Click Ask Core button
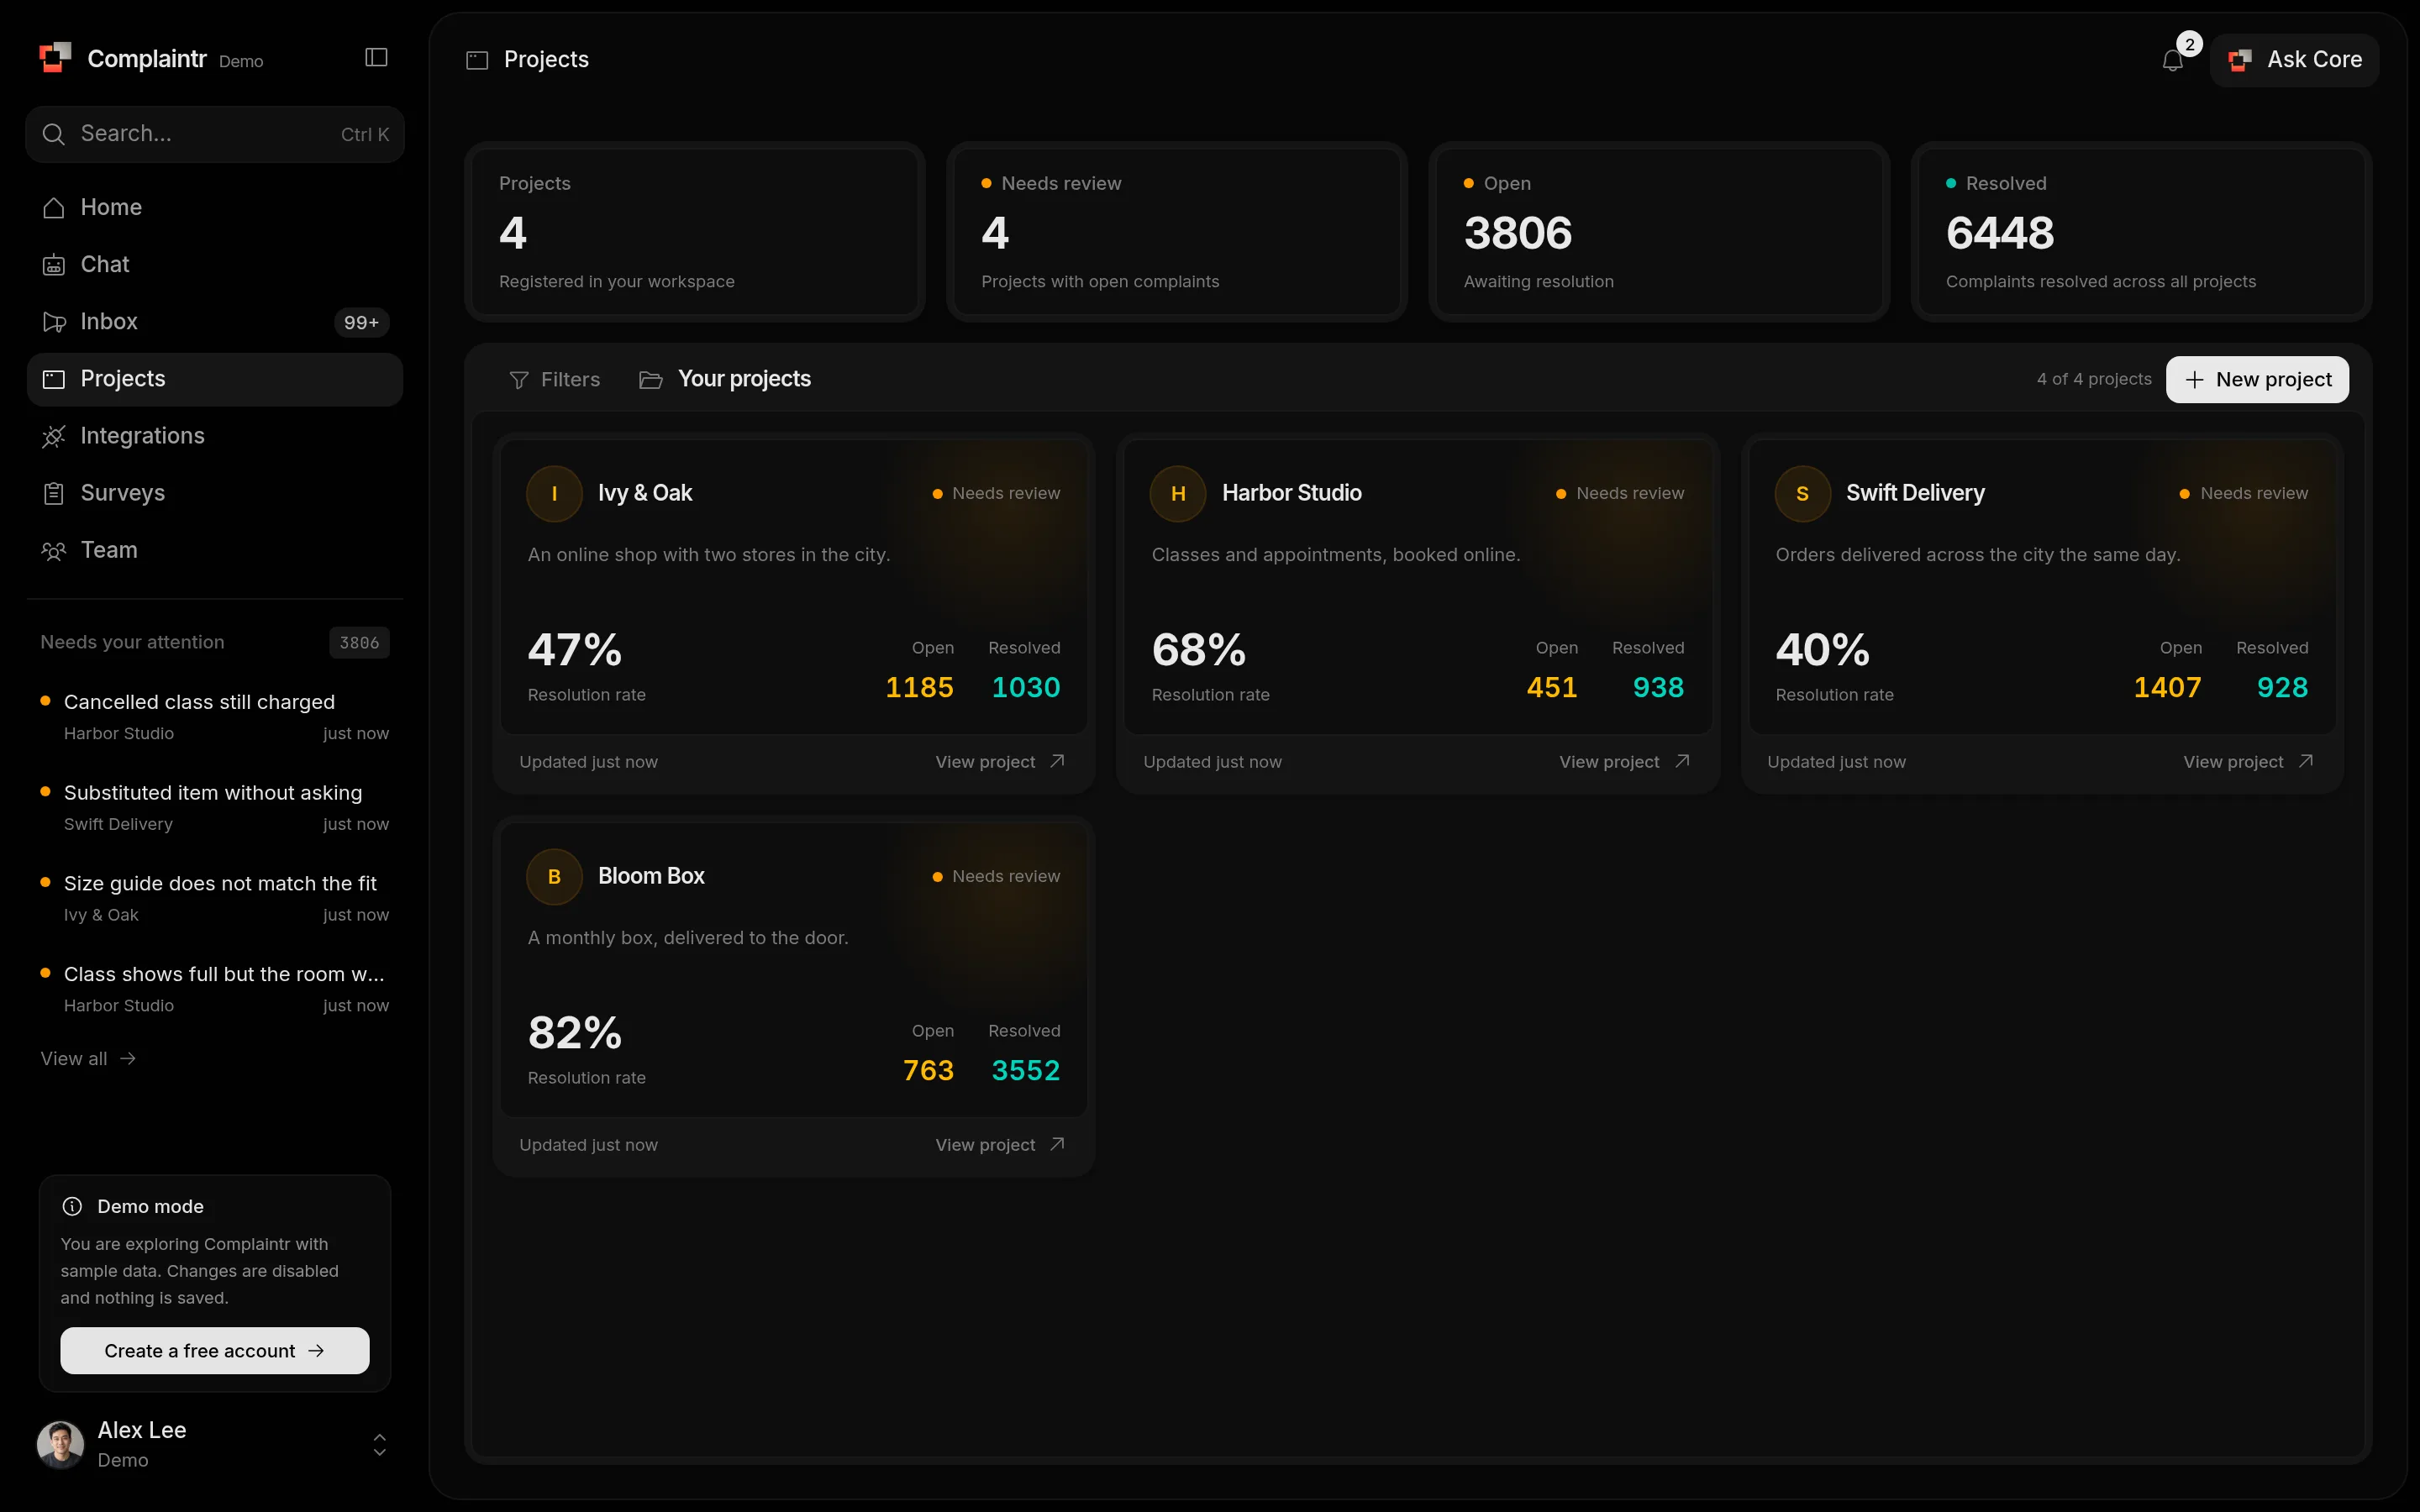Viewport: 2420px width, 1512px height. 2294,60
